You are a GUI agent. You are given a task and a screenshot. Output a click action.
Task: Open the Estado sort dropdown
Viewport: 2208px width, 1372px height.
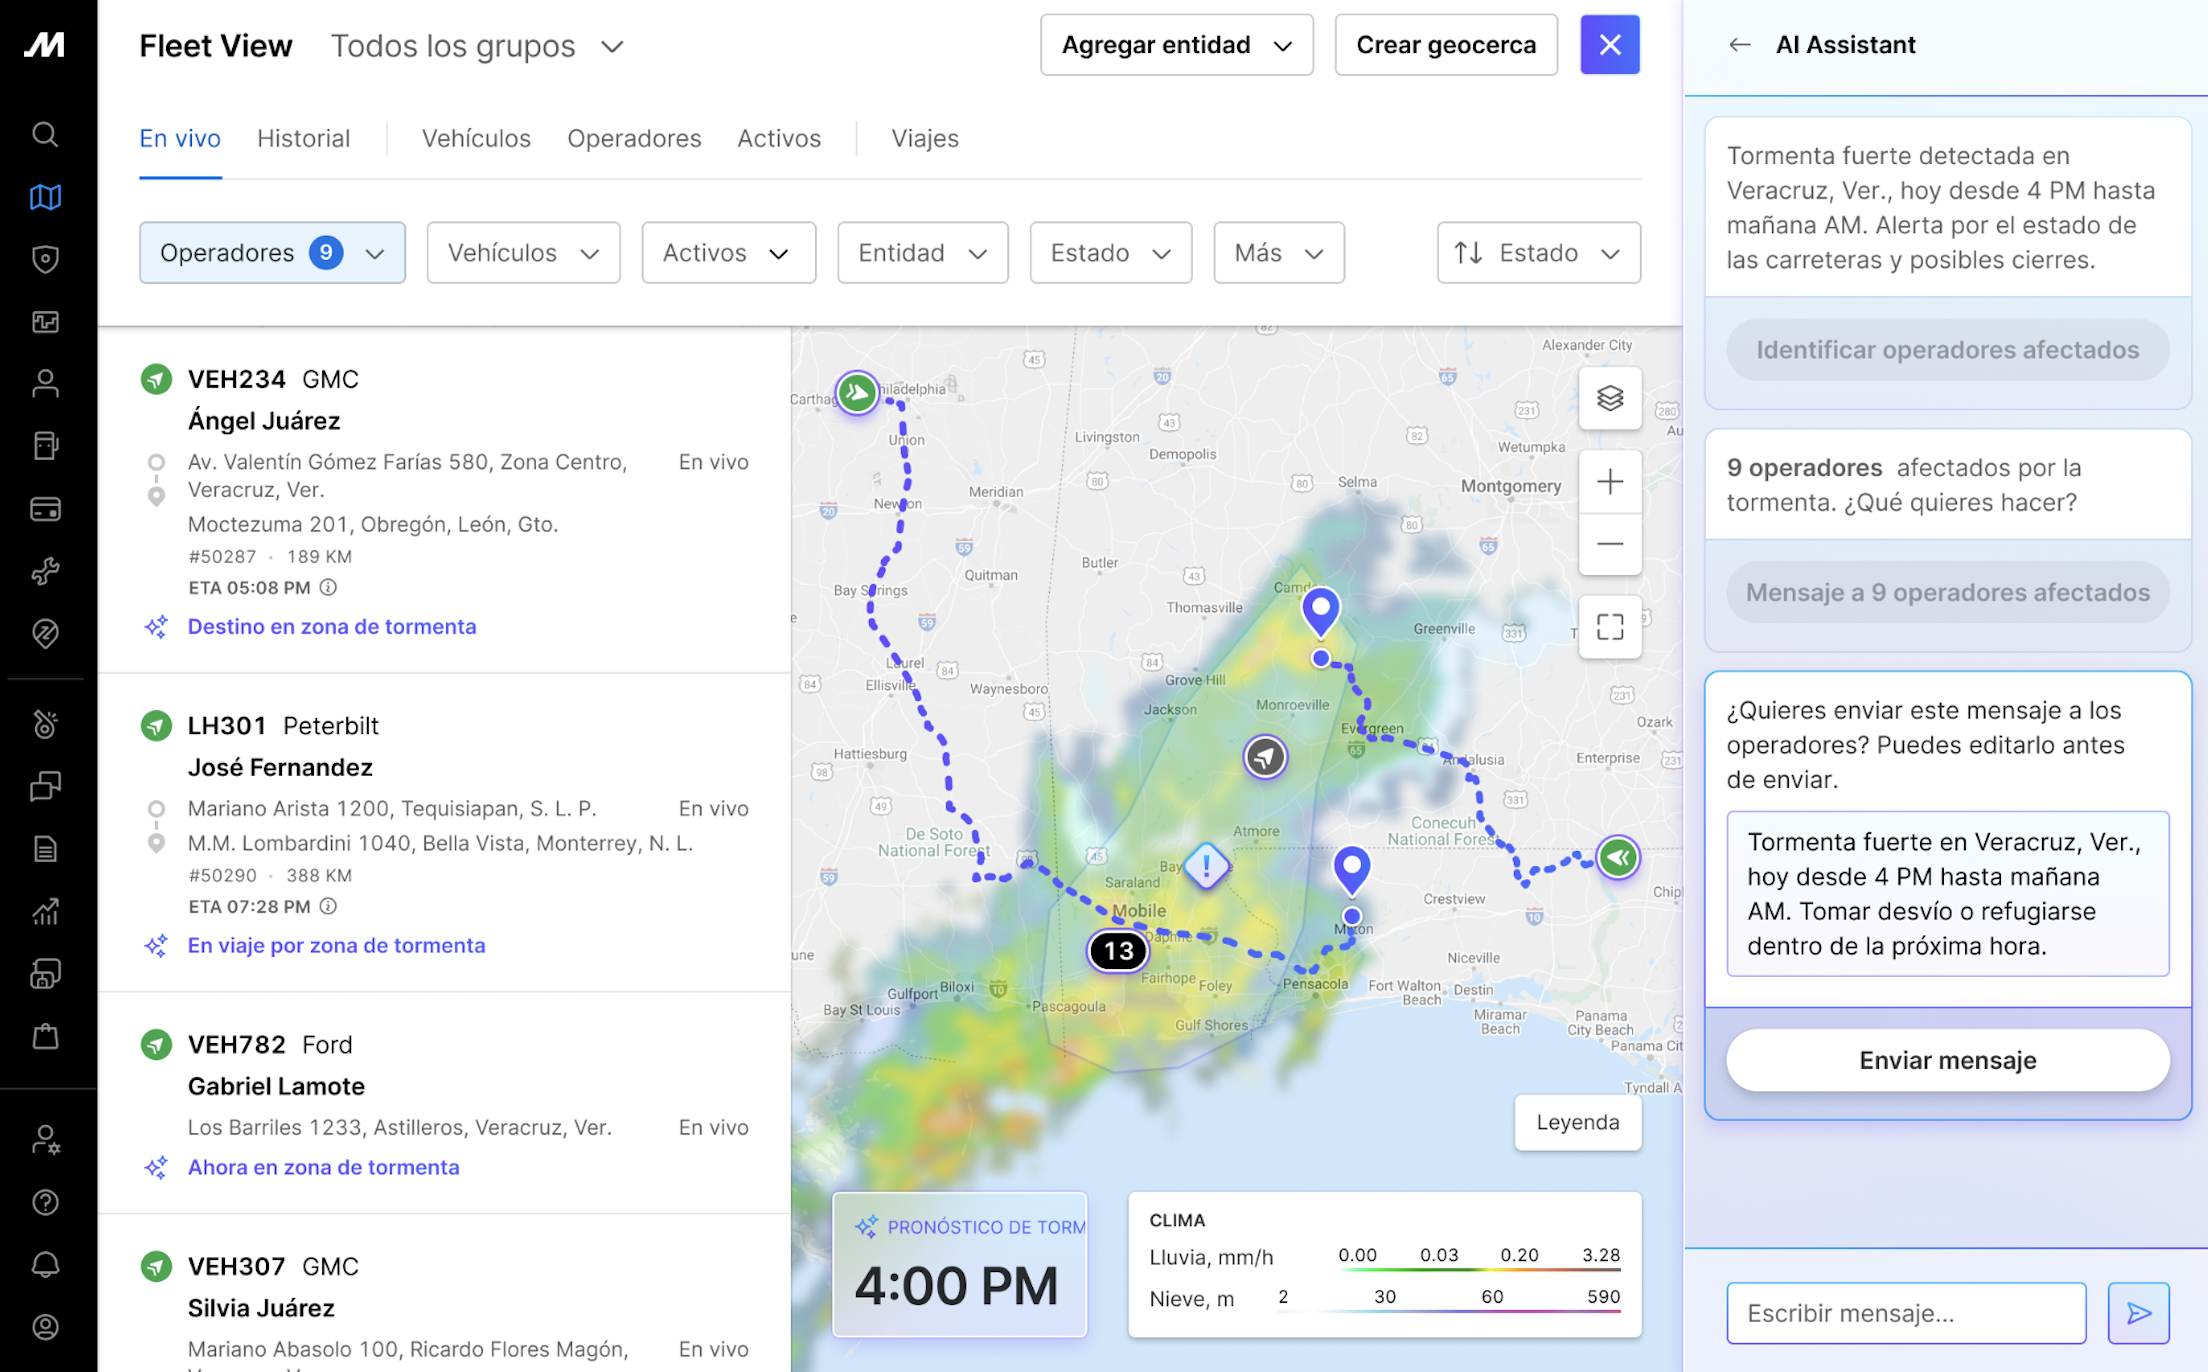click(1537, 253)
